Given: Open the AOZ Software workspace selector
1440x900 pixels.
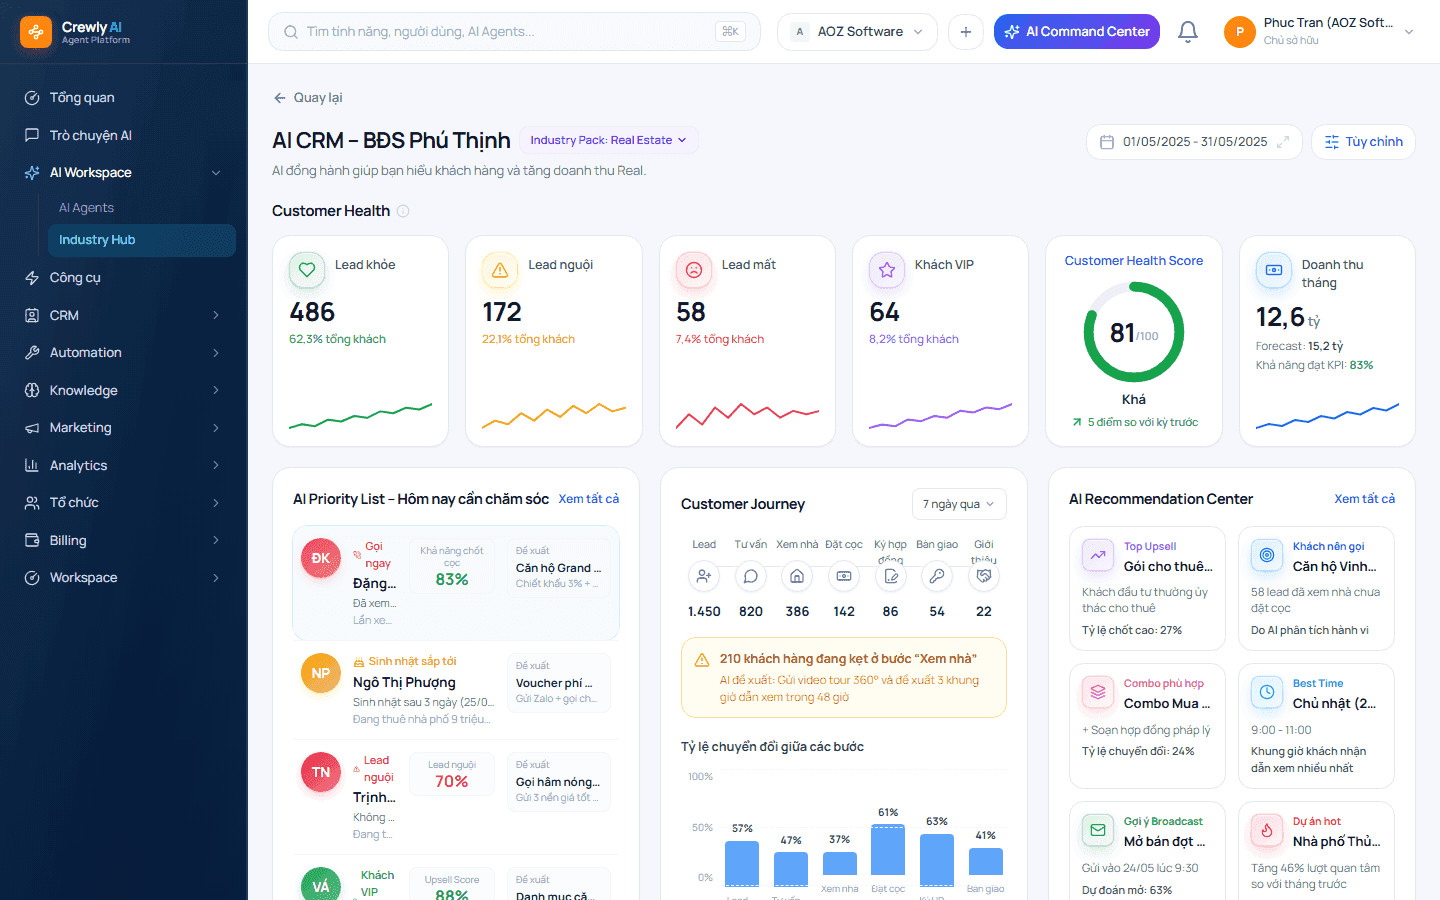Looking at the screenshot, I should point(857,32).
